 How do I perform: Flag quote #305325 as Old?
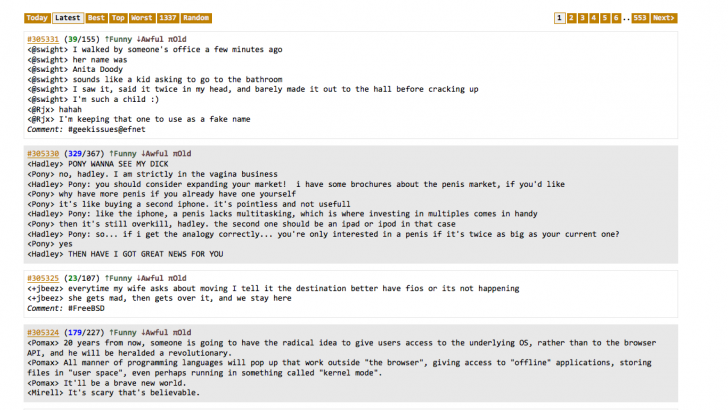click(177, 278)
